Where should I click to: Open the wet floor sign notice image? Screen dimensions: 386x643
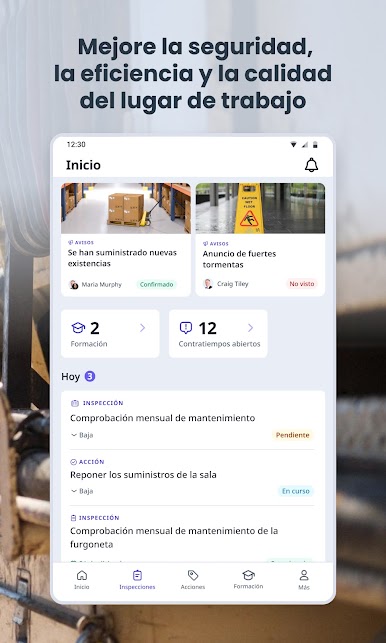pos(260,208)
